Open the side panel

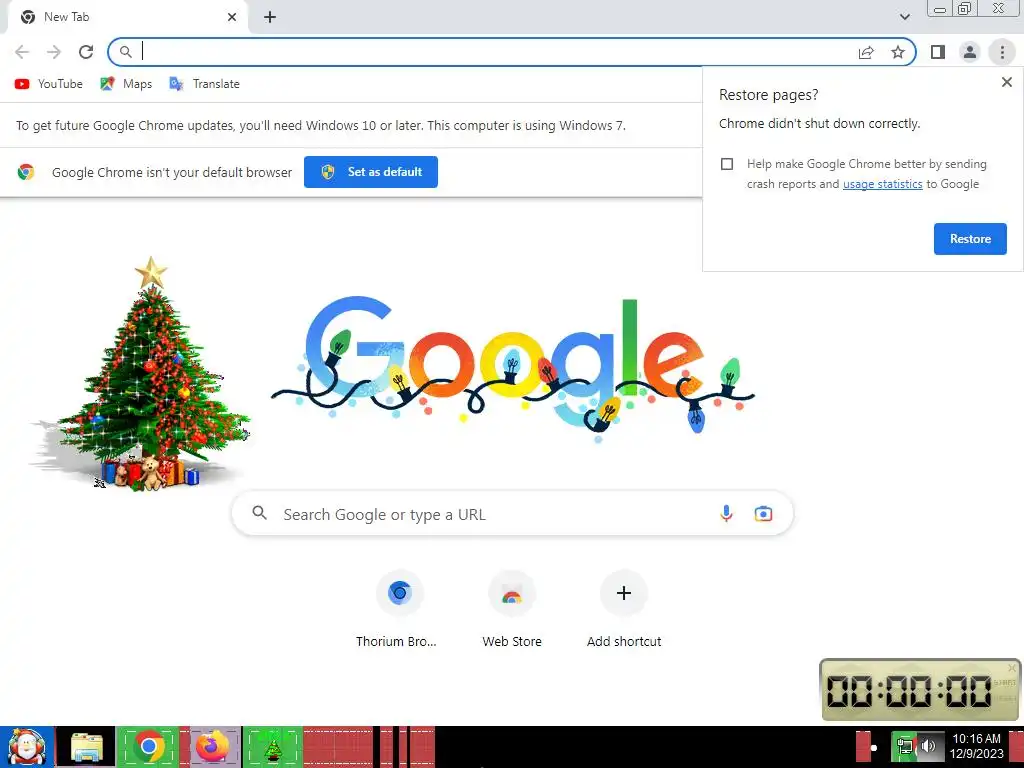coord(938,52)
